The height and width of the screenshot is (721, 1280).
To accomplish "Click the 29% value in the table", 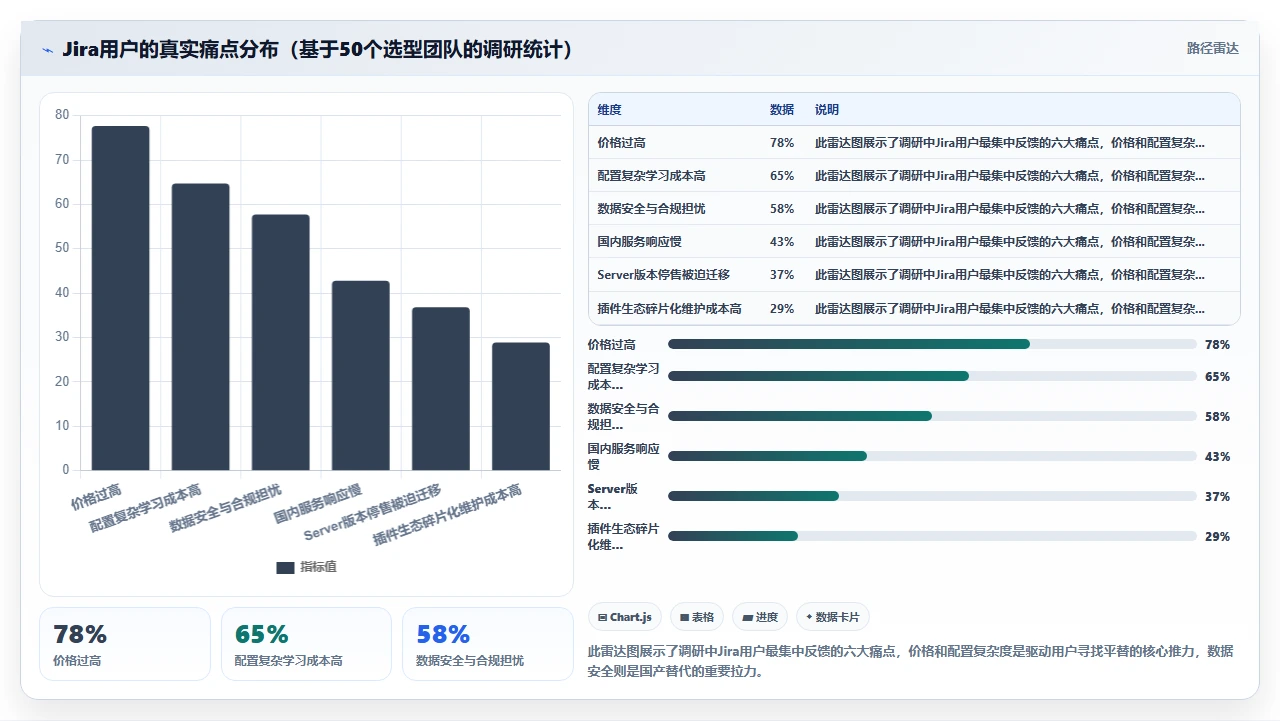I will point(782,309).
